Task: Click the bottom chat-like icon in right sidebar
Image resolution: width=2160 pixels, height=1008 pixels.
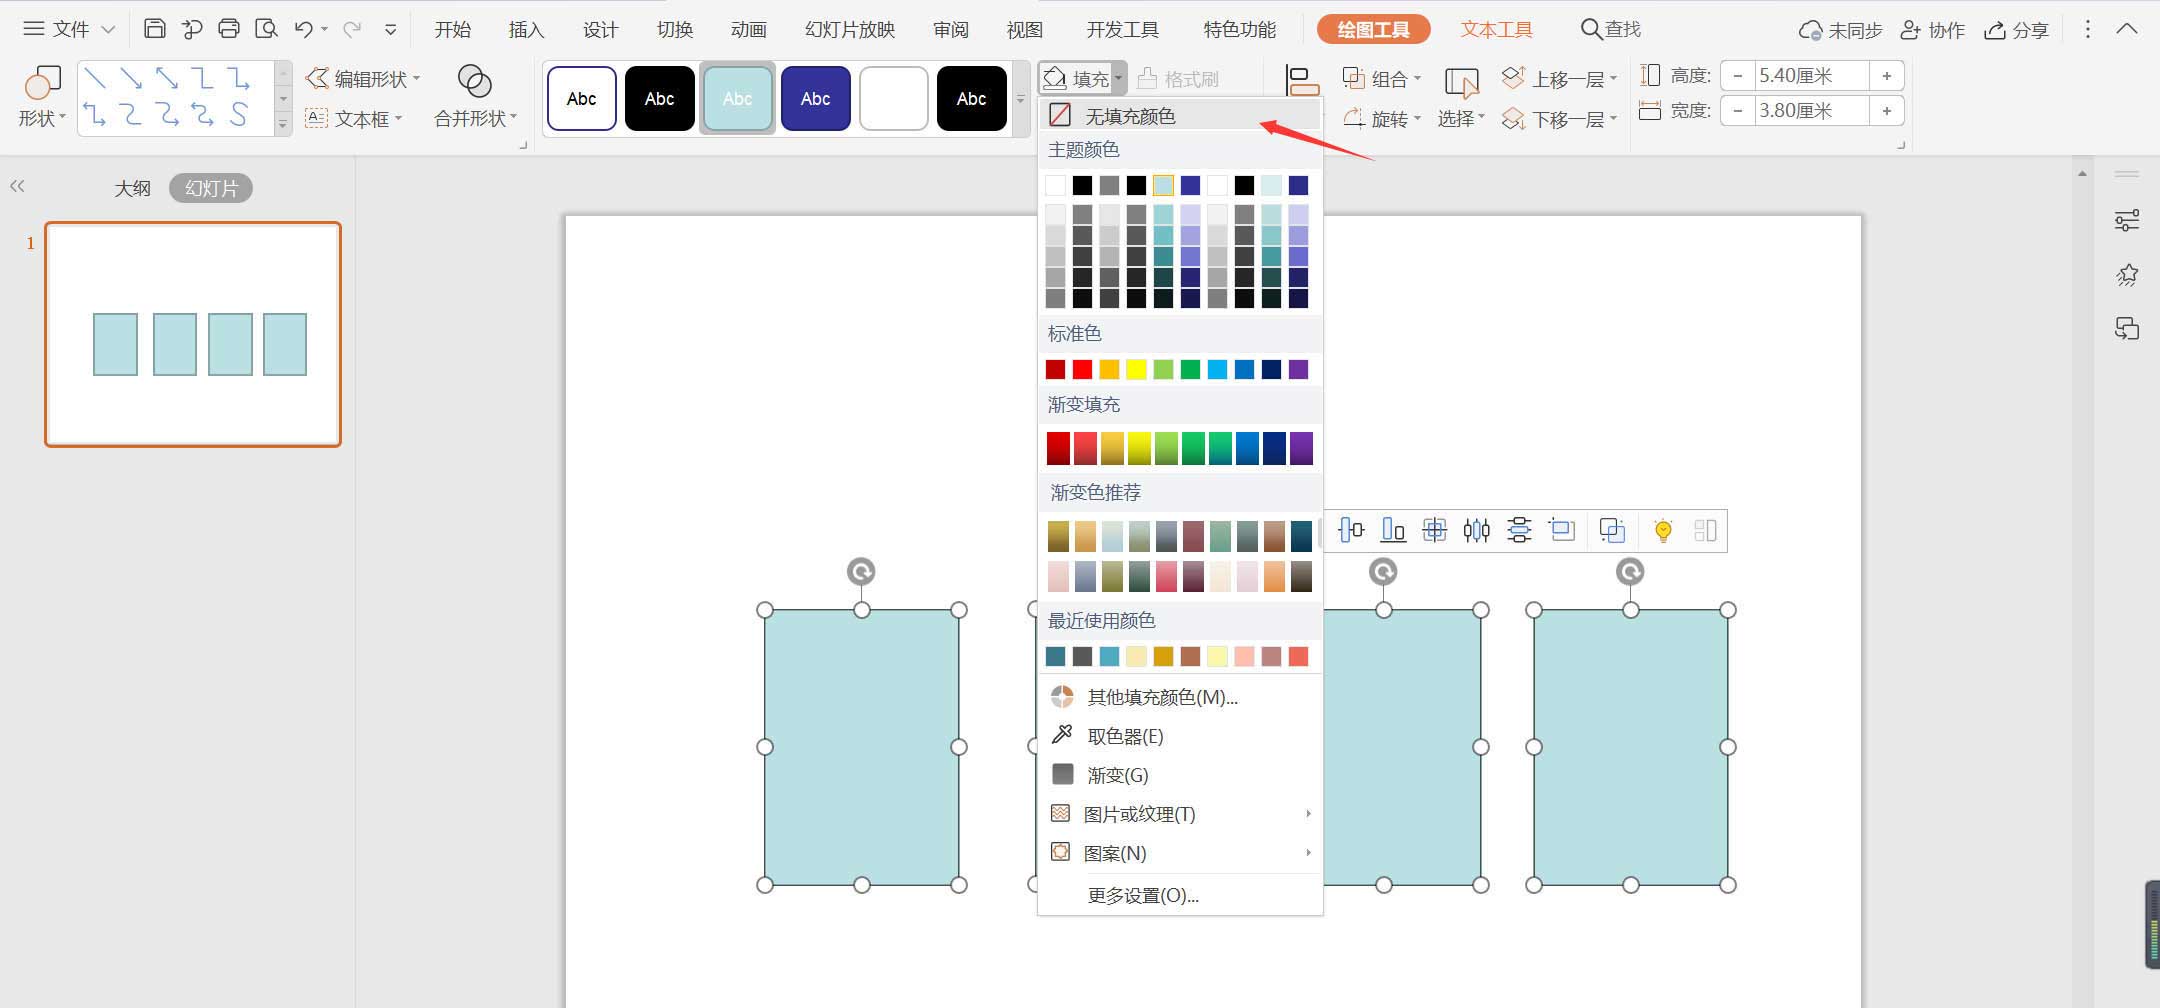Action: (x=2127, y=329)
